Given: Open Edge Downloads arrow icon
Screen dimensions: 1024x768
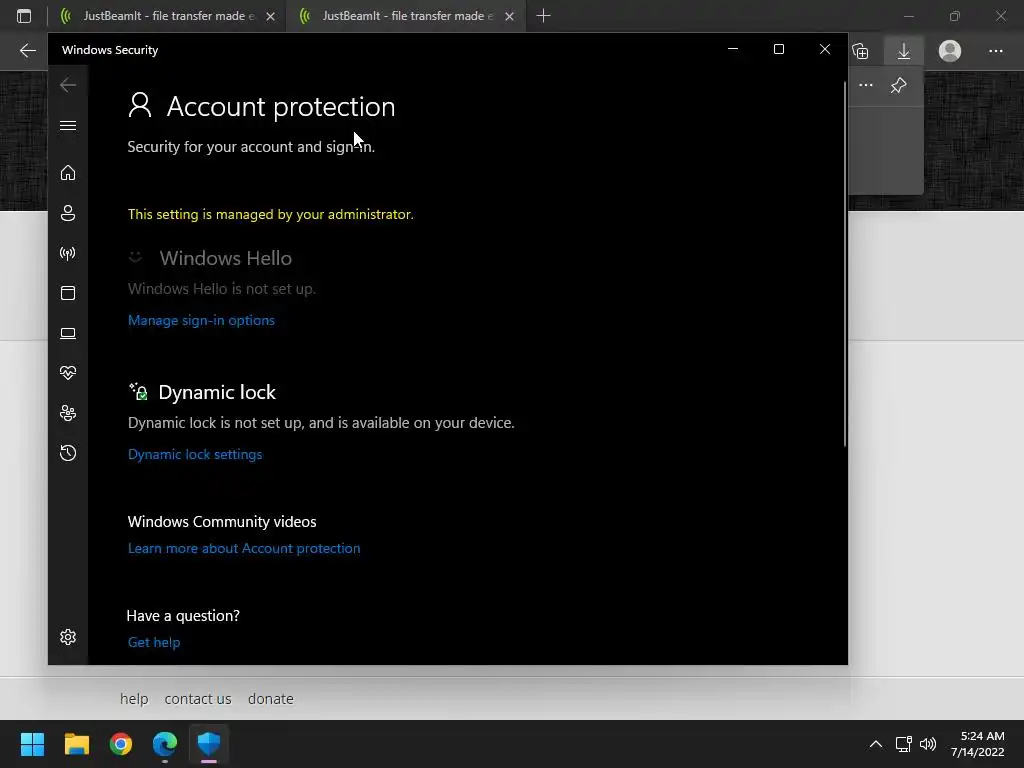Looking at the screenshot, I should coord(904,51).
